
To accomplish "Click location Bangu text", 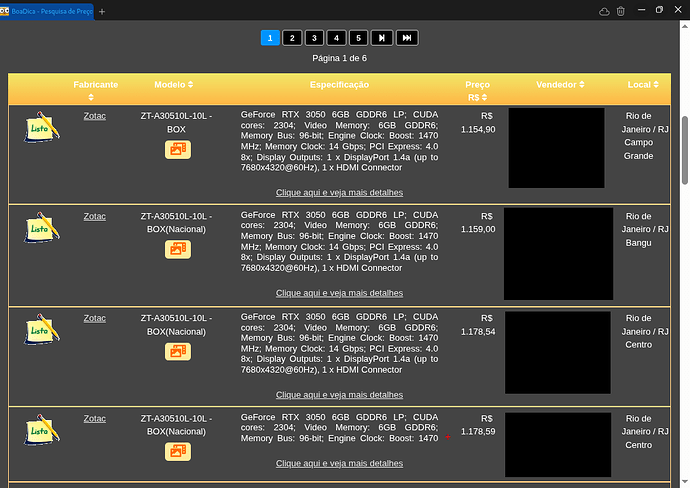I will tap(639, 243).
